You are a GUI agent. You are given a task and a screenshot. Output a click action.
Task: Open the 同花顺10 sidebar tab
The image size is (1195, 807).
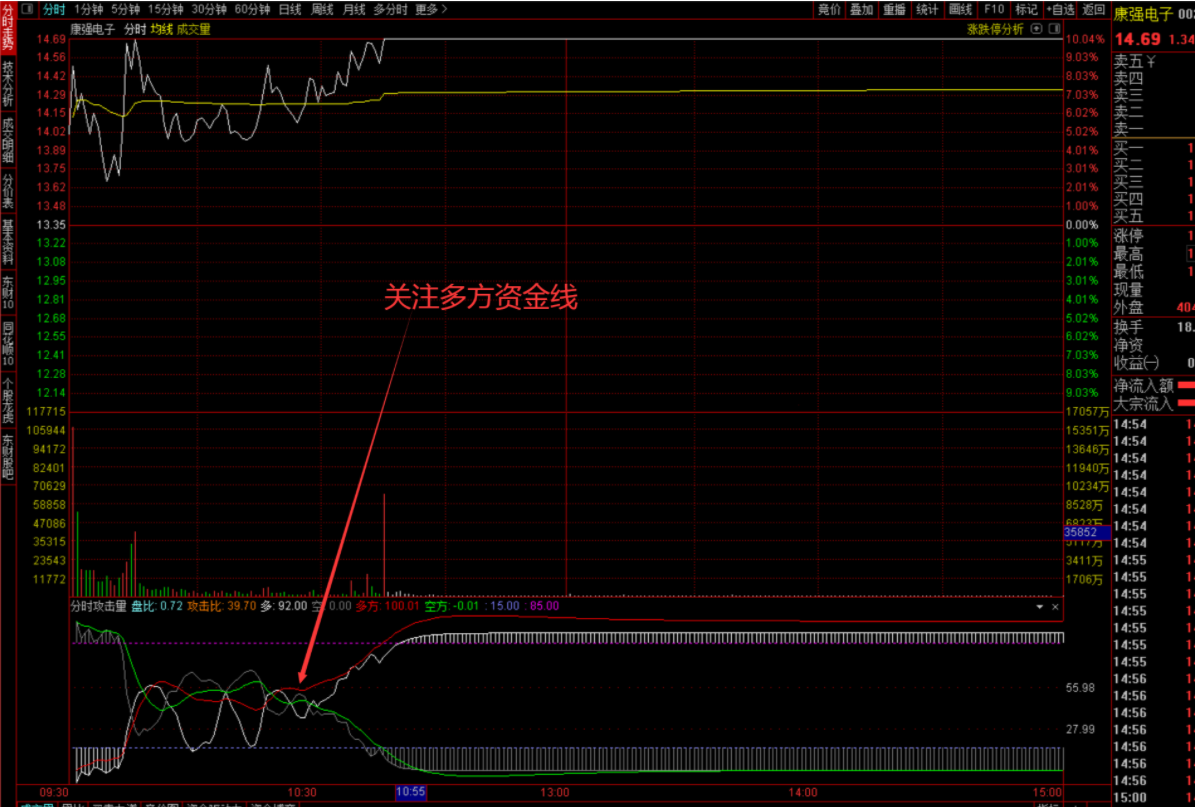pos(8,344)
